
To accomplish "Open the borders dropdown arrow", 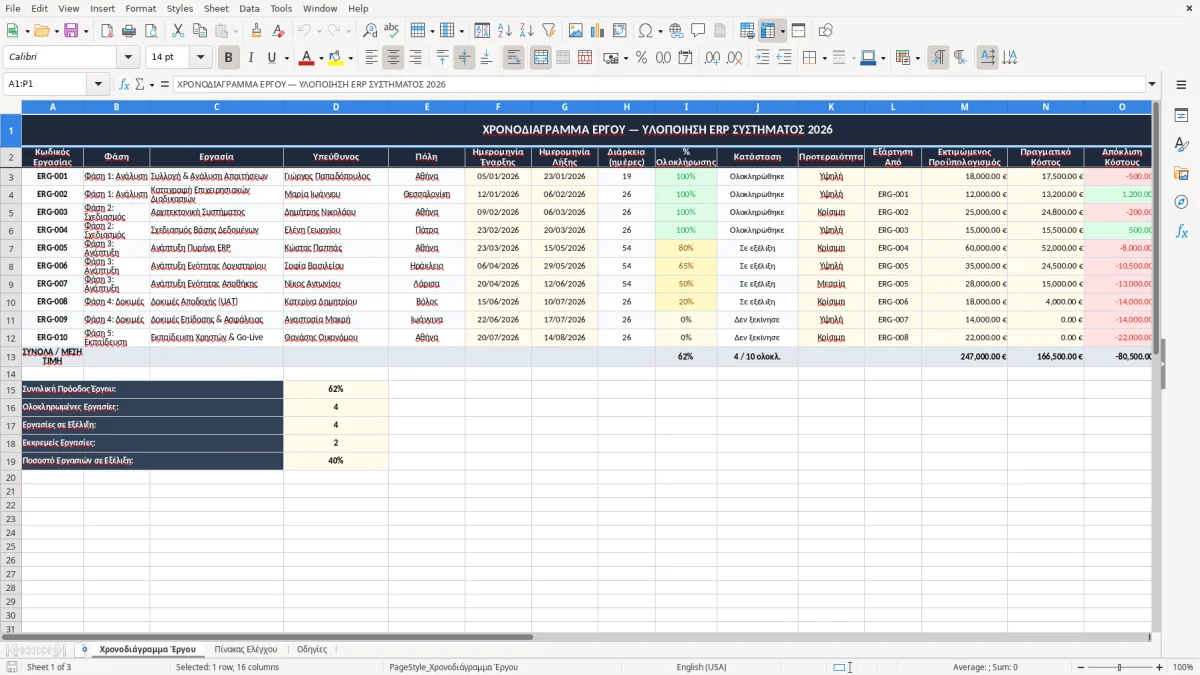I will point(823,58).
